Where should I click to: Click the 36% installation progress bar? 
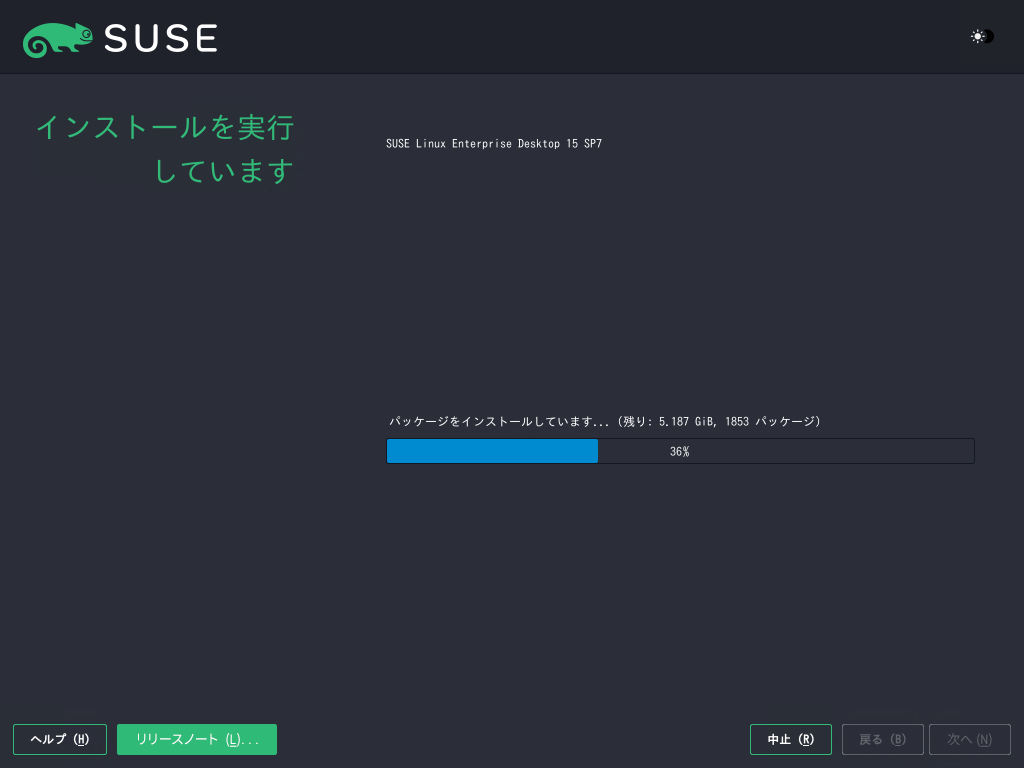(680, 451)
